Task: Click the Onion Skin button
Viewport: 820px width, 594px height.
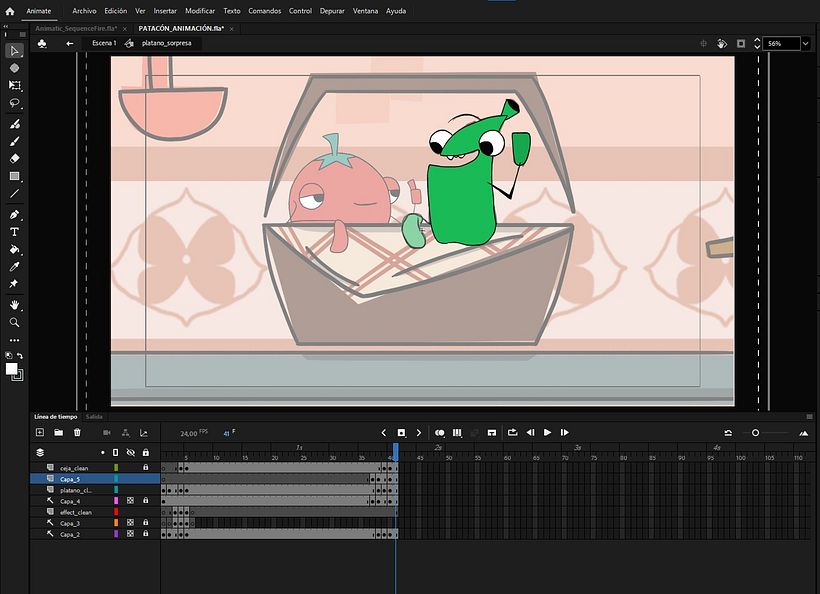Action: tap(440, 433)
